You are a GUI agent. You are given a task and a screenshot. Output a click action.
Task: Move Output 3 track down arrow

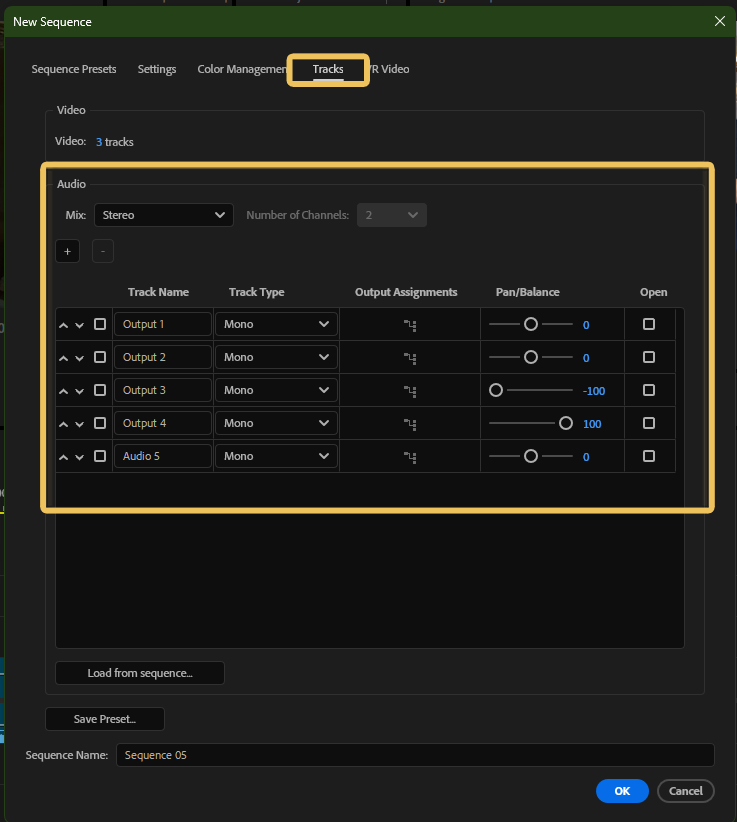click(80, 391)
